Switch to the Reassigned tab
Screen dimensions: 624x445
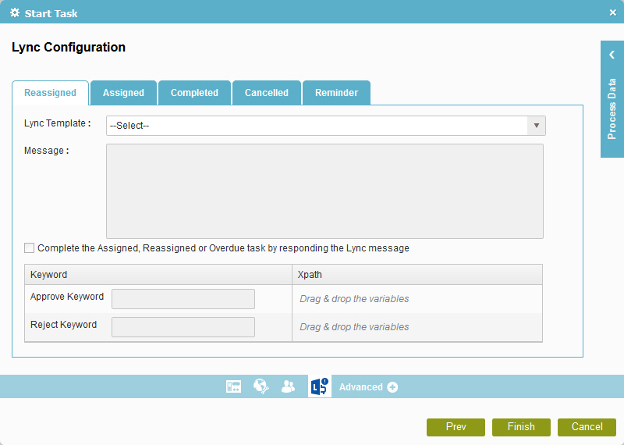[50, 93]
